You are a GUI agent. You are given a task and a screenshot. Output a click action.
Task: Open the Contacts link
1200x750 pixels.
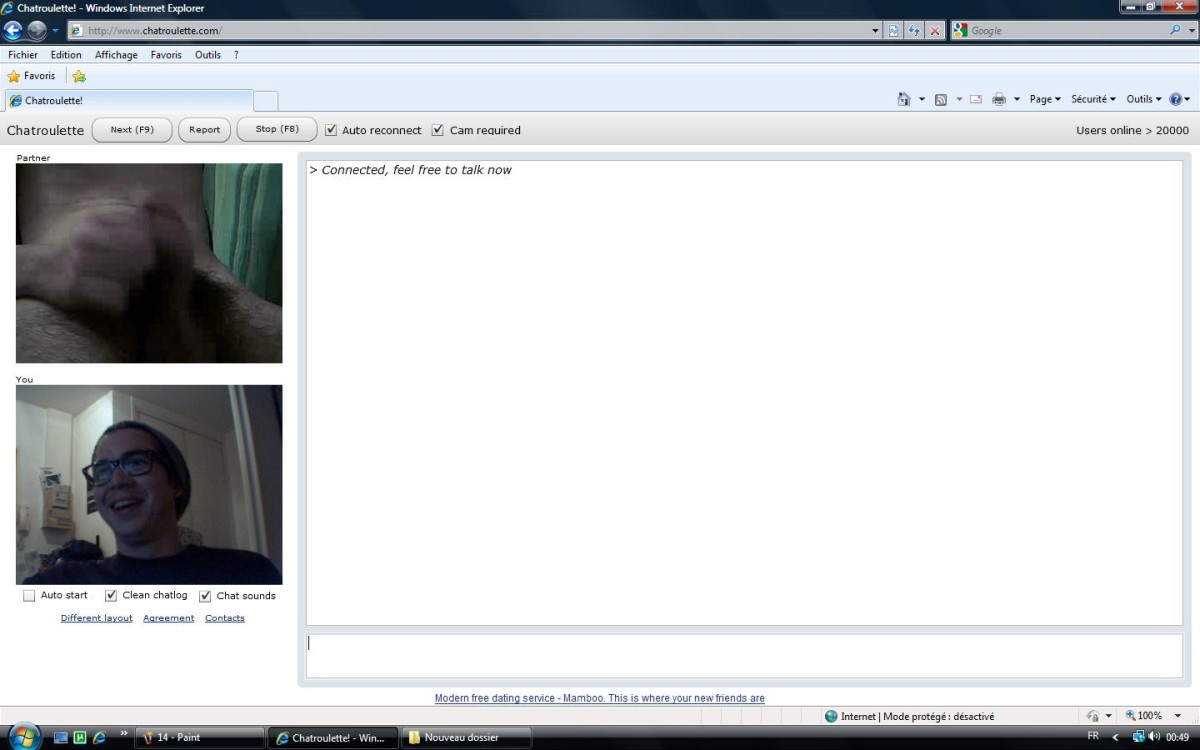tap(225, 618)
